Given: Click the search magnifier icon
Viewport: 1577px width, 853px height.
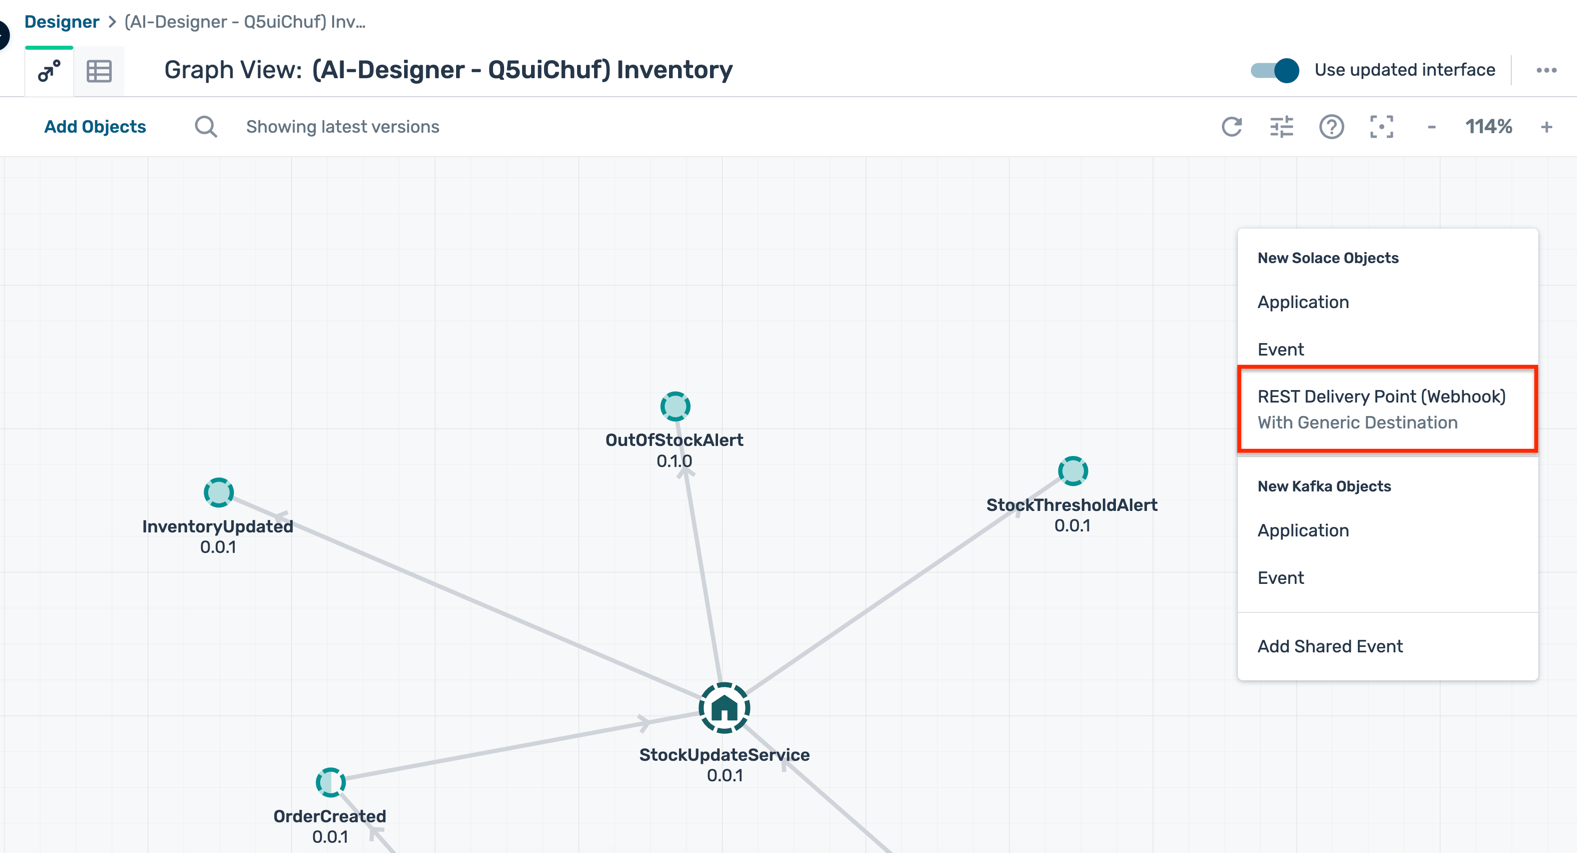Looking at the screenshot, I should tap(206, 127).
